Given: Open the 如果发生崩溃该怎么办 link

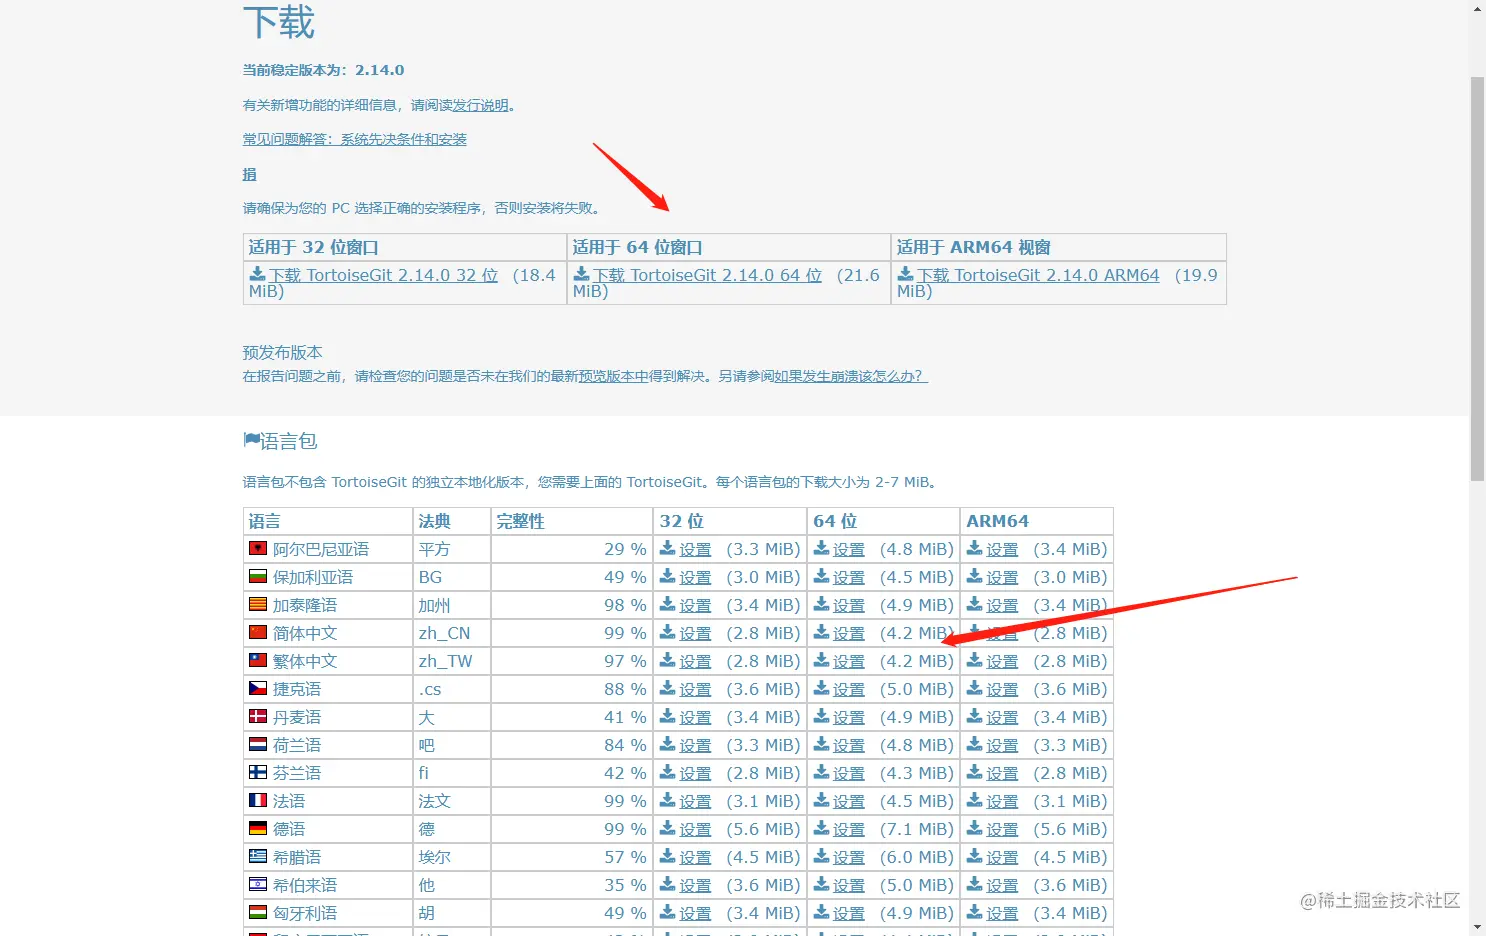Looking at the screenshot, I should click(851, 376).
